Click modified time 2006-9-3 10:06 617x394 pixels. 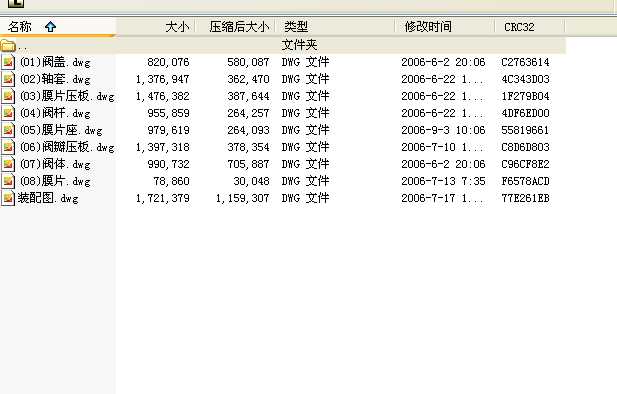coord(443,130)
